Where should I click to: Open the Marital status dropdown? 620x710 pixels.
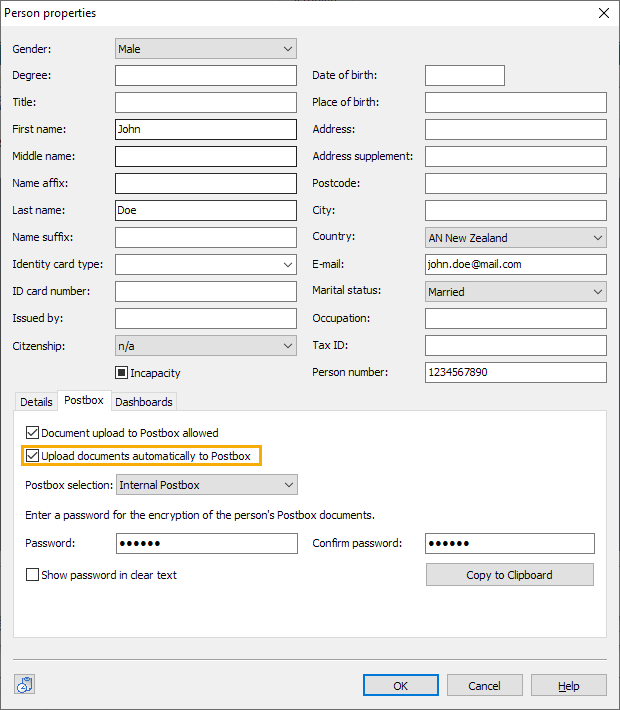click(516, 292)
